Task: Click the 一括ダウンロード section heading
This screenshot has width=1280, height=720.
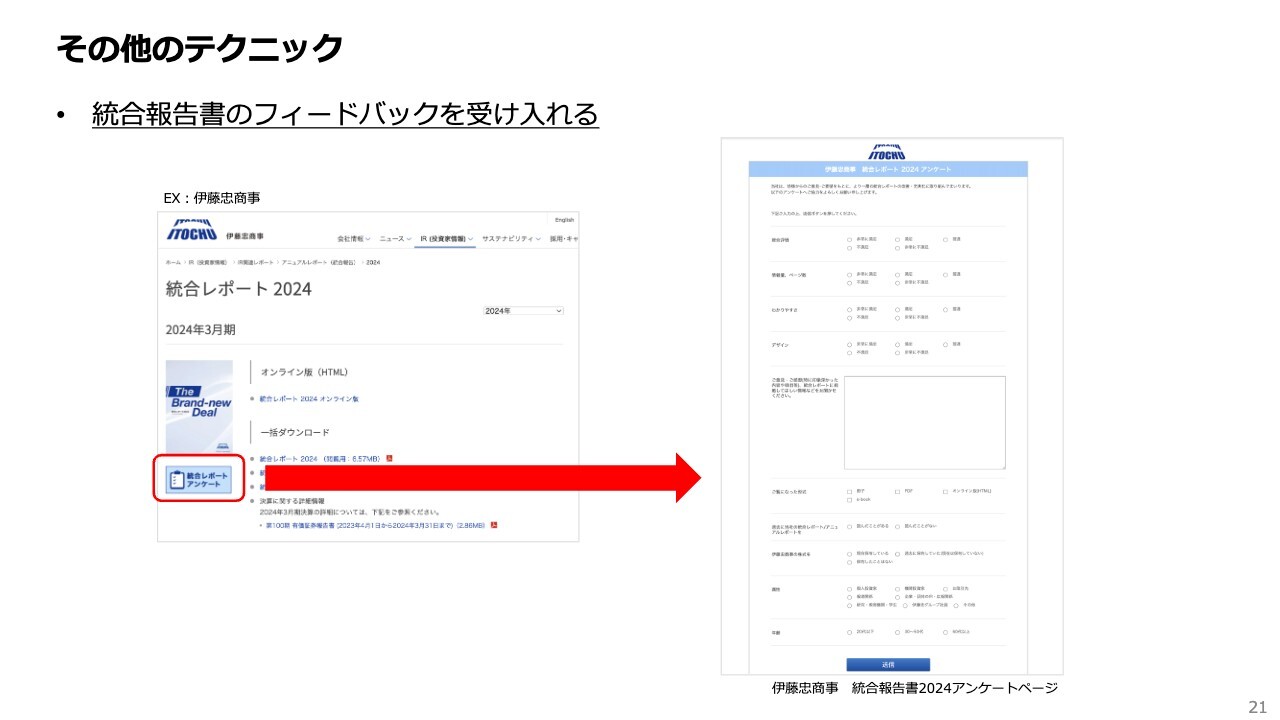Action: point(295,432)
